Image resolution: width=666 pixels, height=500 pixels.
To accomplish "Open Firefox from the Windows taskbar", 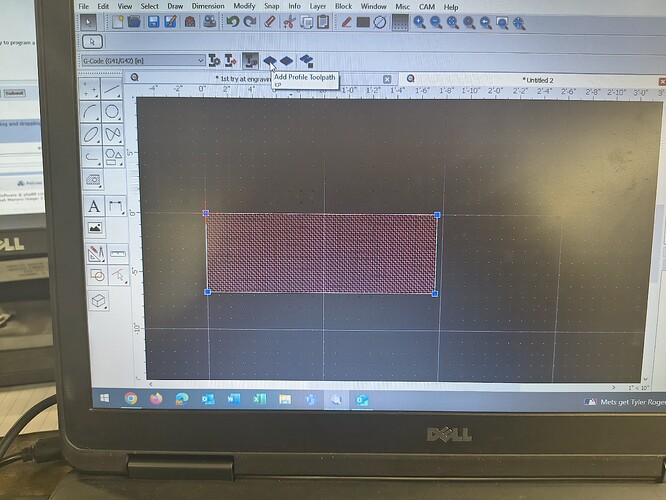I will (x=156, y=398).
